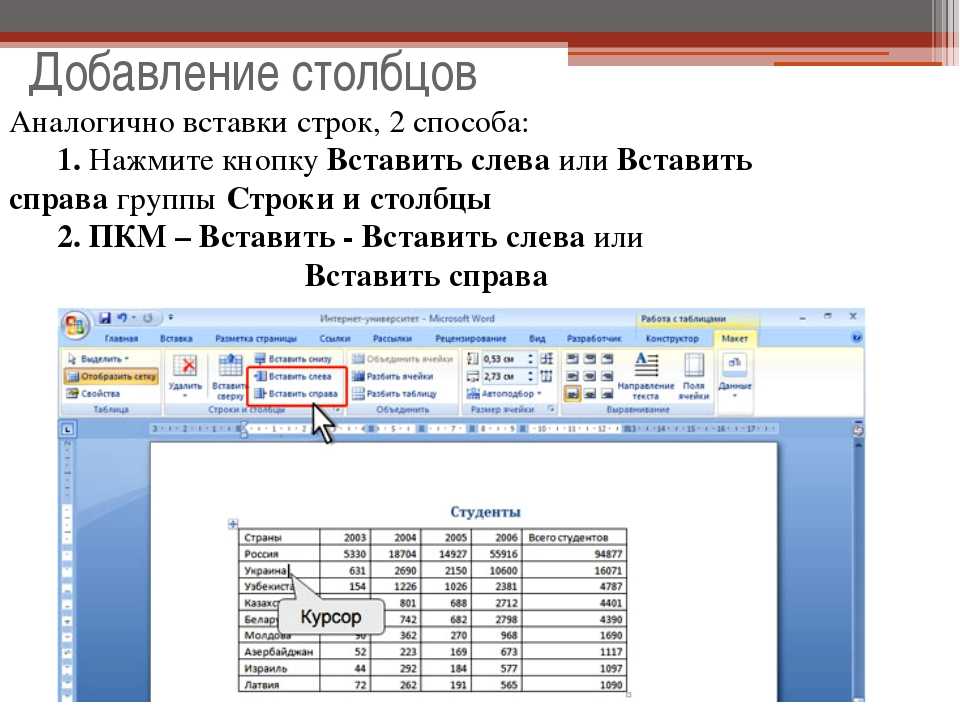Screen dimensions: 960x720
Task: Click the Undo icon in quick access toolbar
Action: pyautogui.click(x=122, y=318)
